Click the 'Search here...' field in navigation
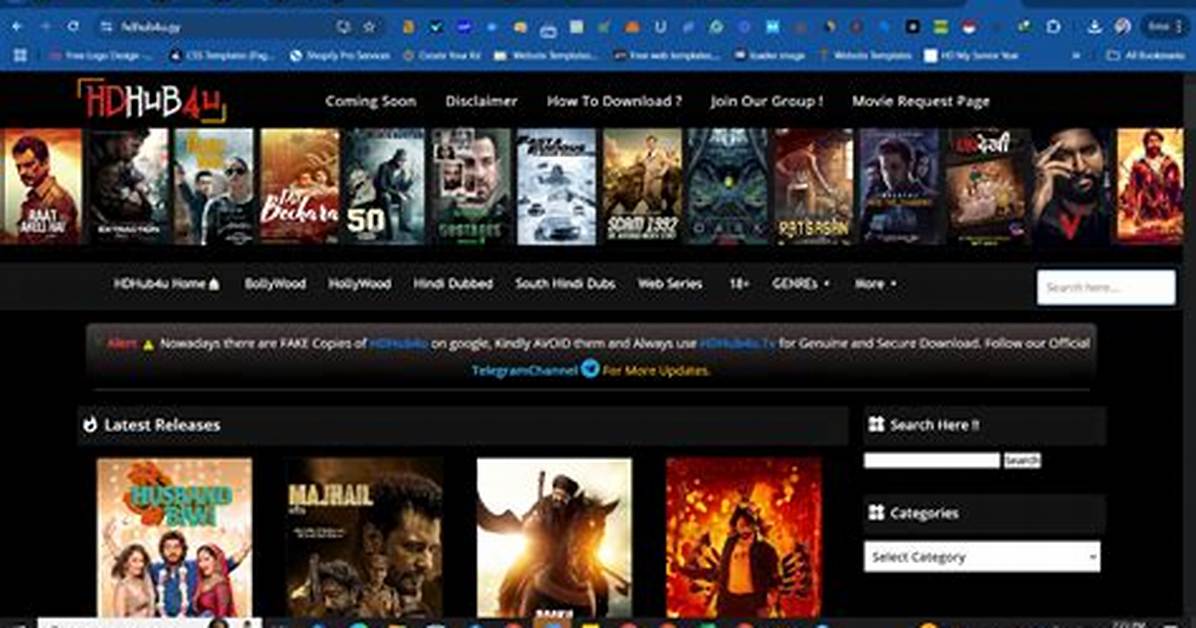The image size is (1196, 628). [x=1106, y=287]
